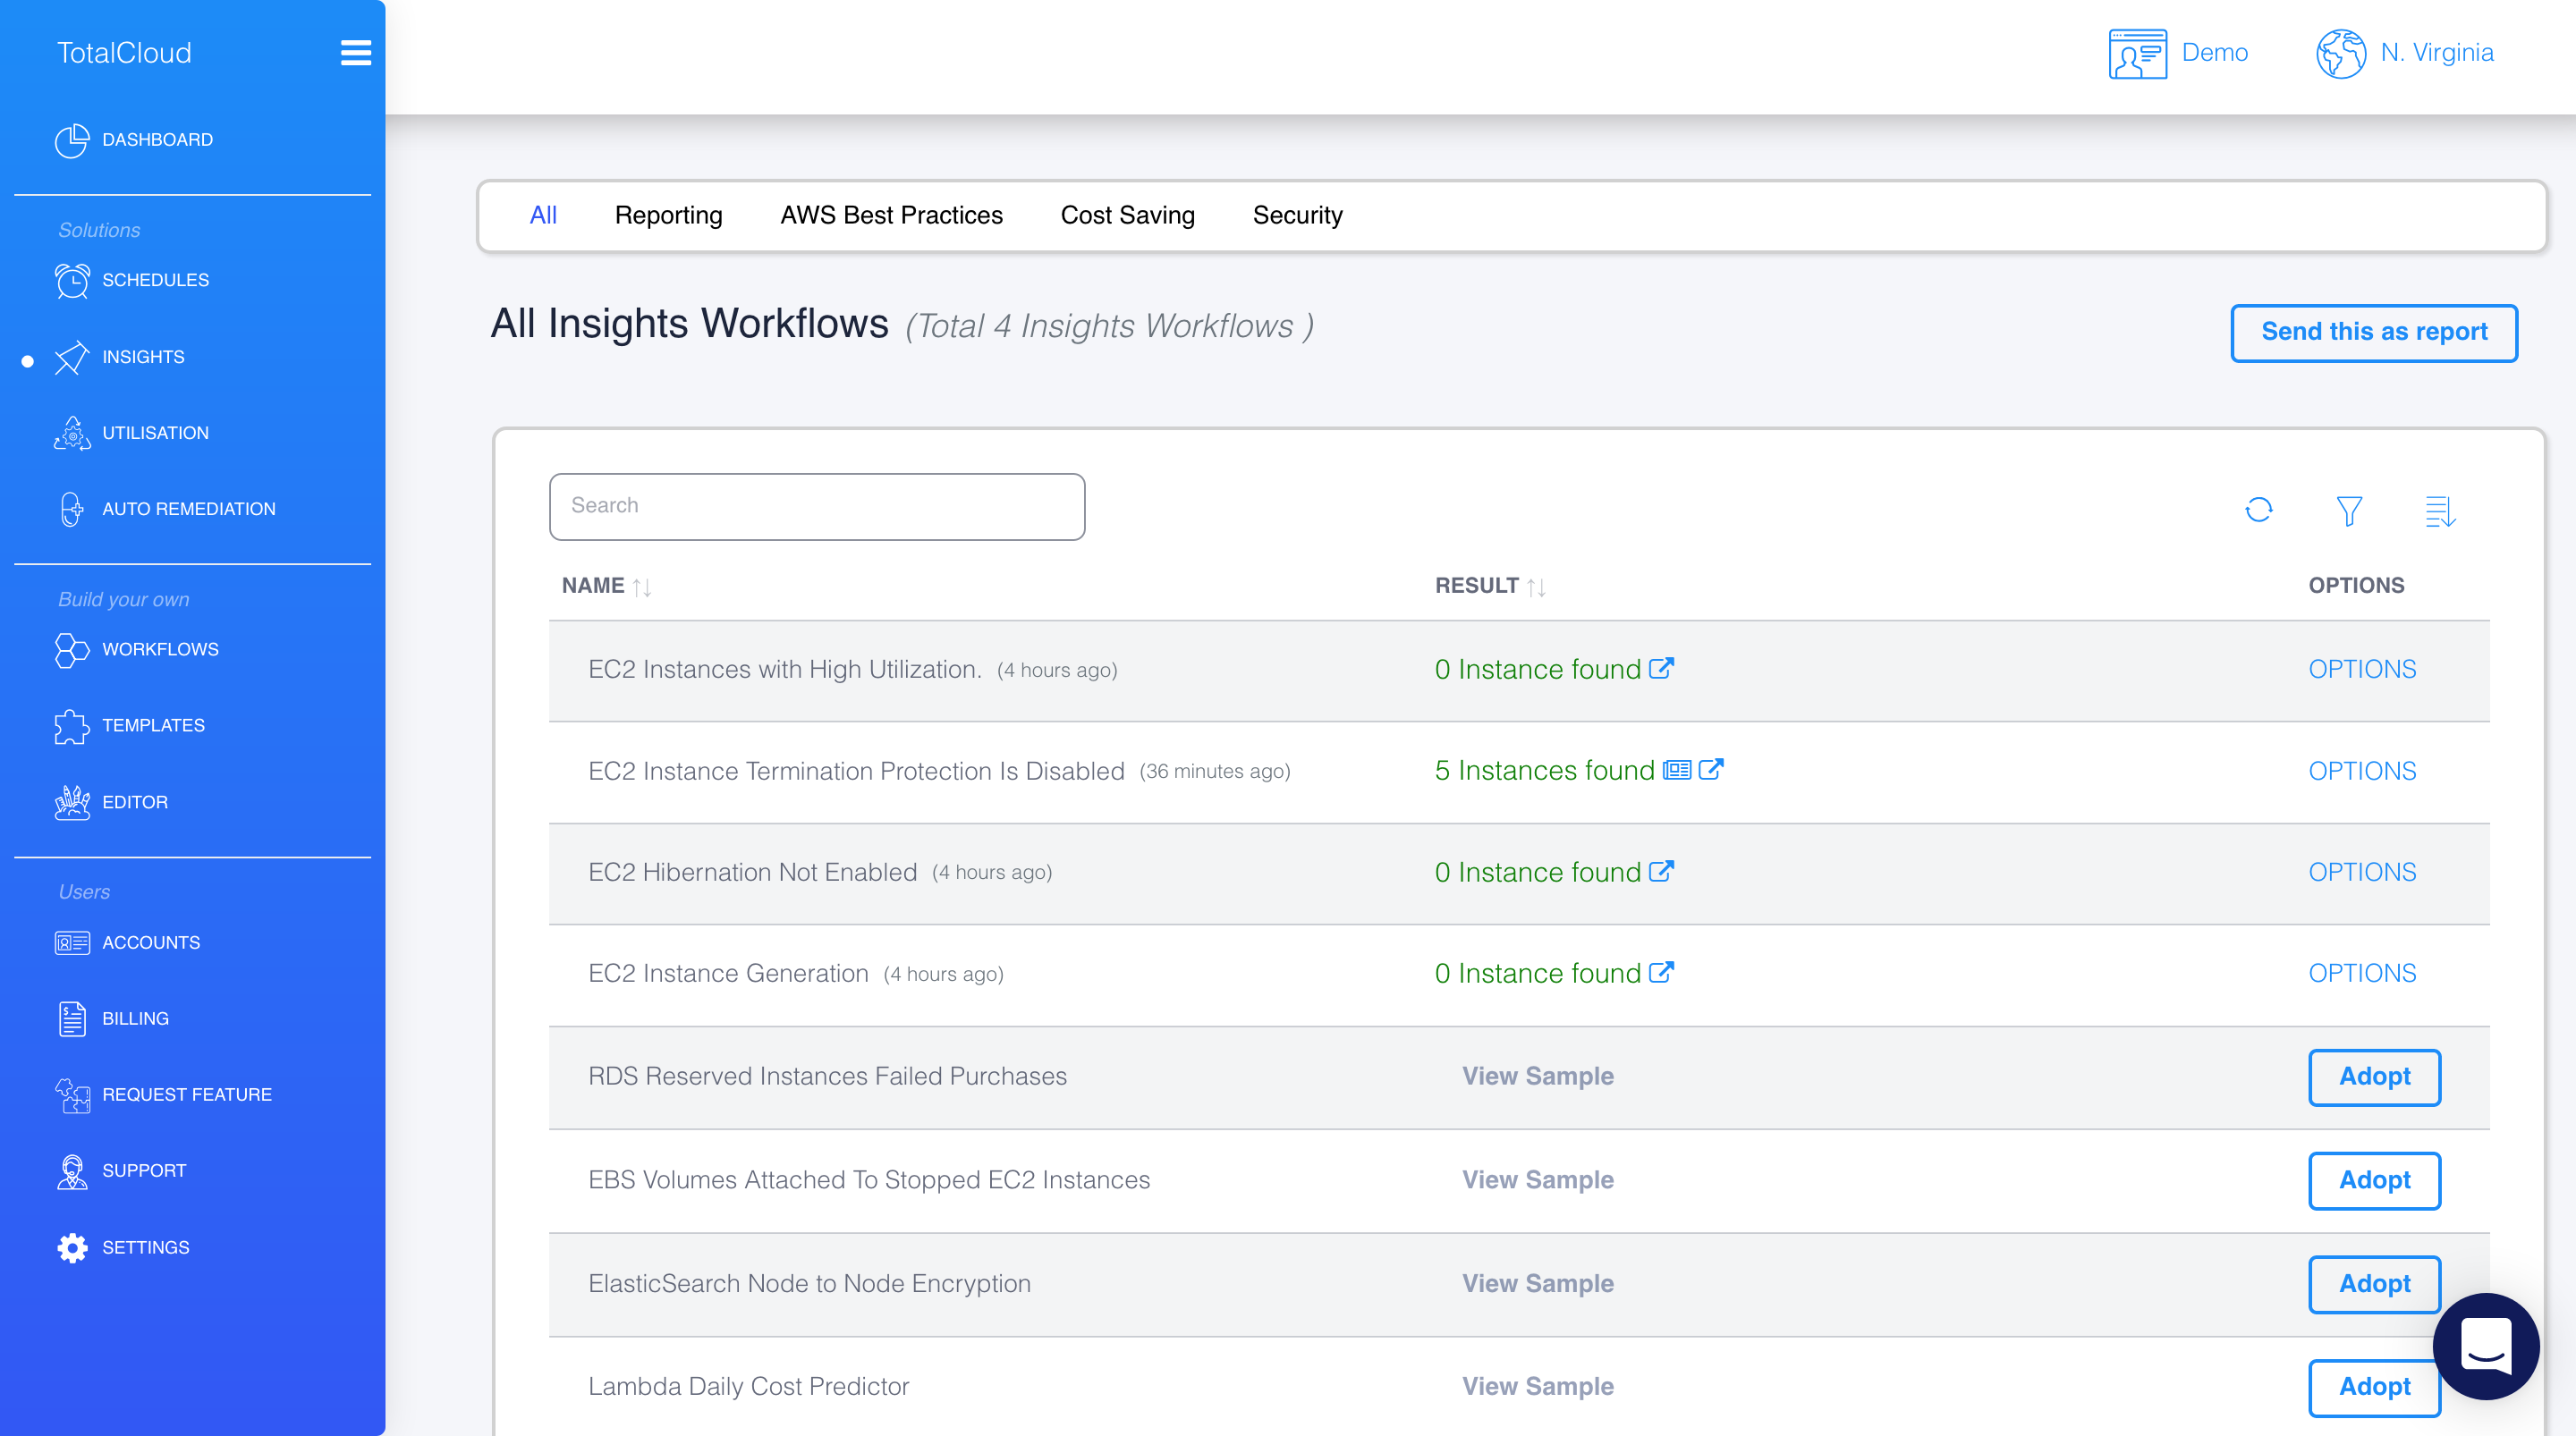The height and width of the screenshot is (1436, 2576).
Task: Click '0 Instance found' in EC2 Hibernation row
Action: [1537, 872]
